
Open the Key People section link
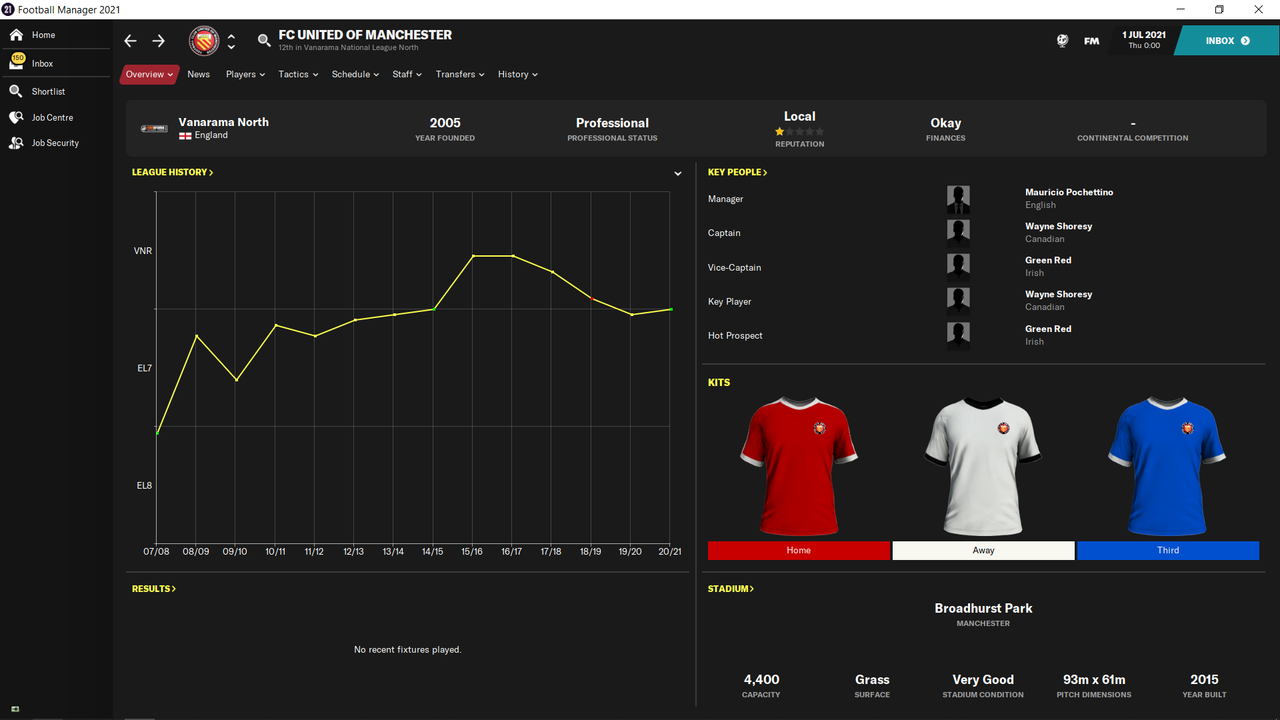click(x=738, y=172)
